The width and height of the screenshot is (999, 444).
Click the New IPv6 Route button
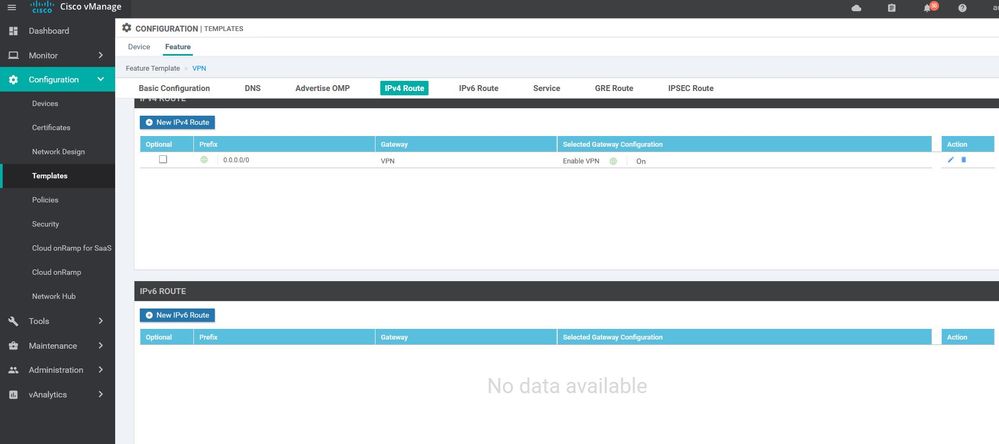pos(177,315)
